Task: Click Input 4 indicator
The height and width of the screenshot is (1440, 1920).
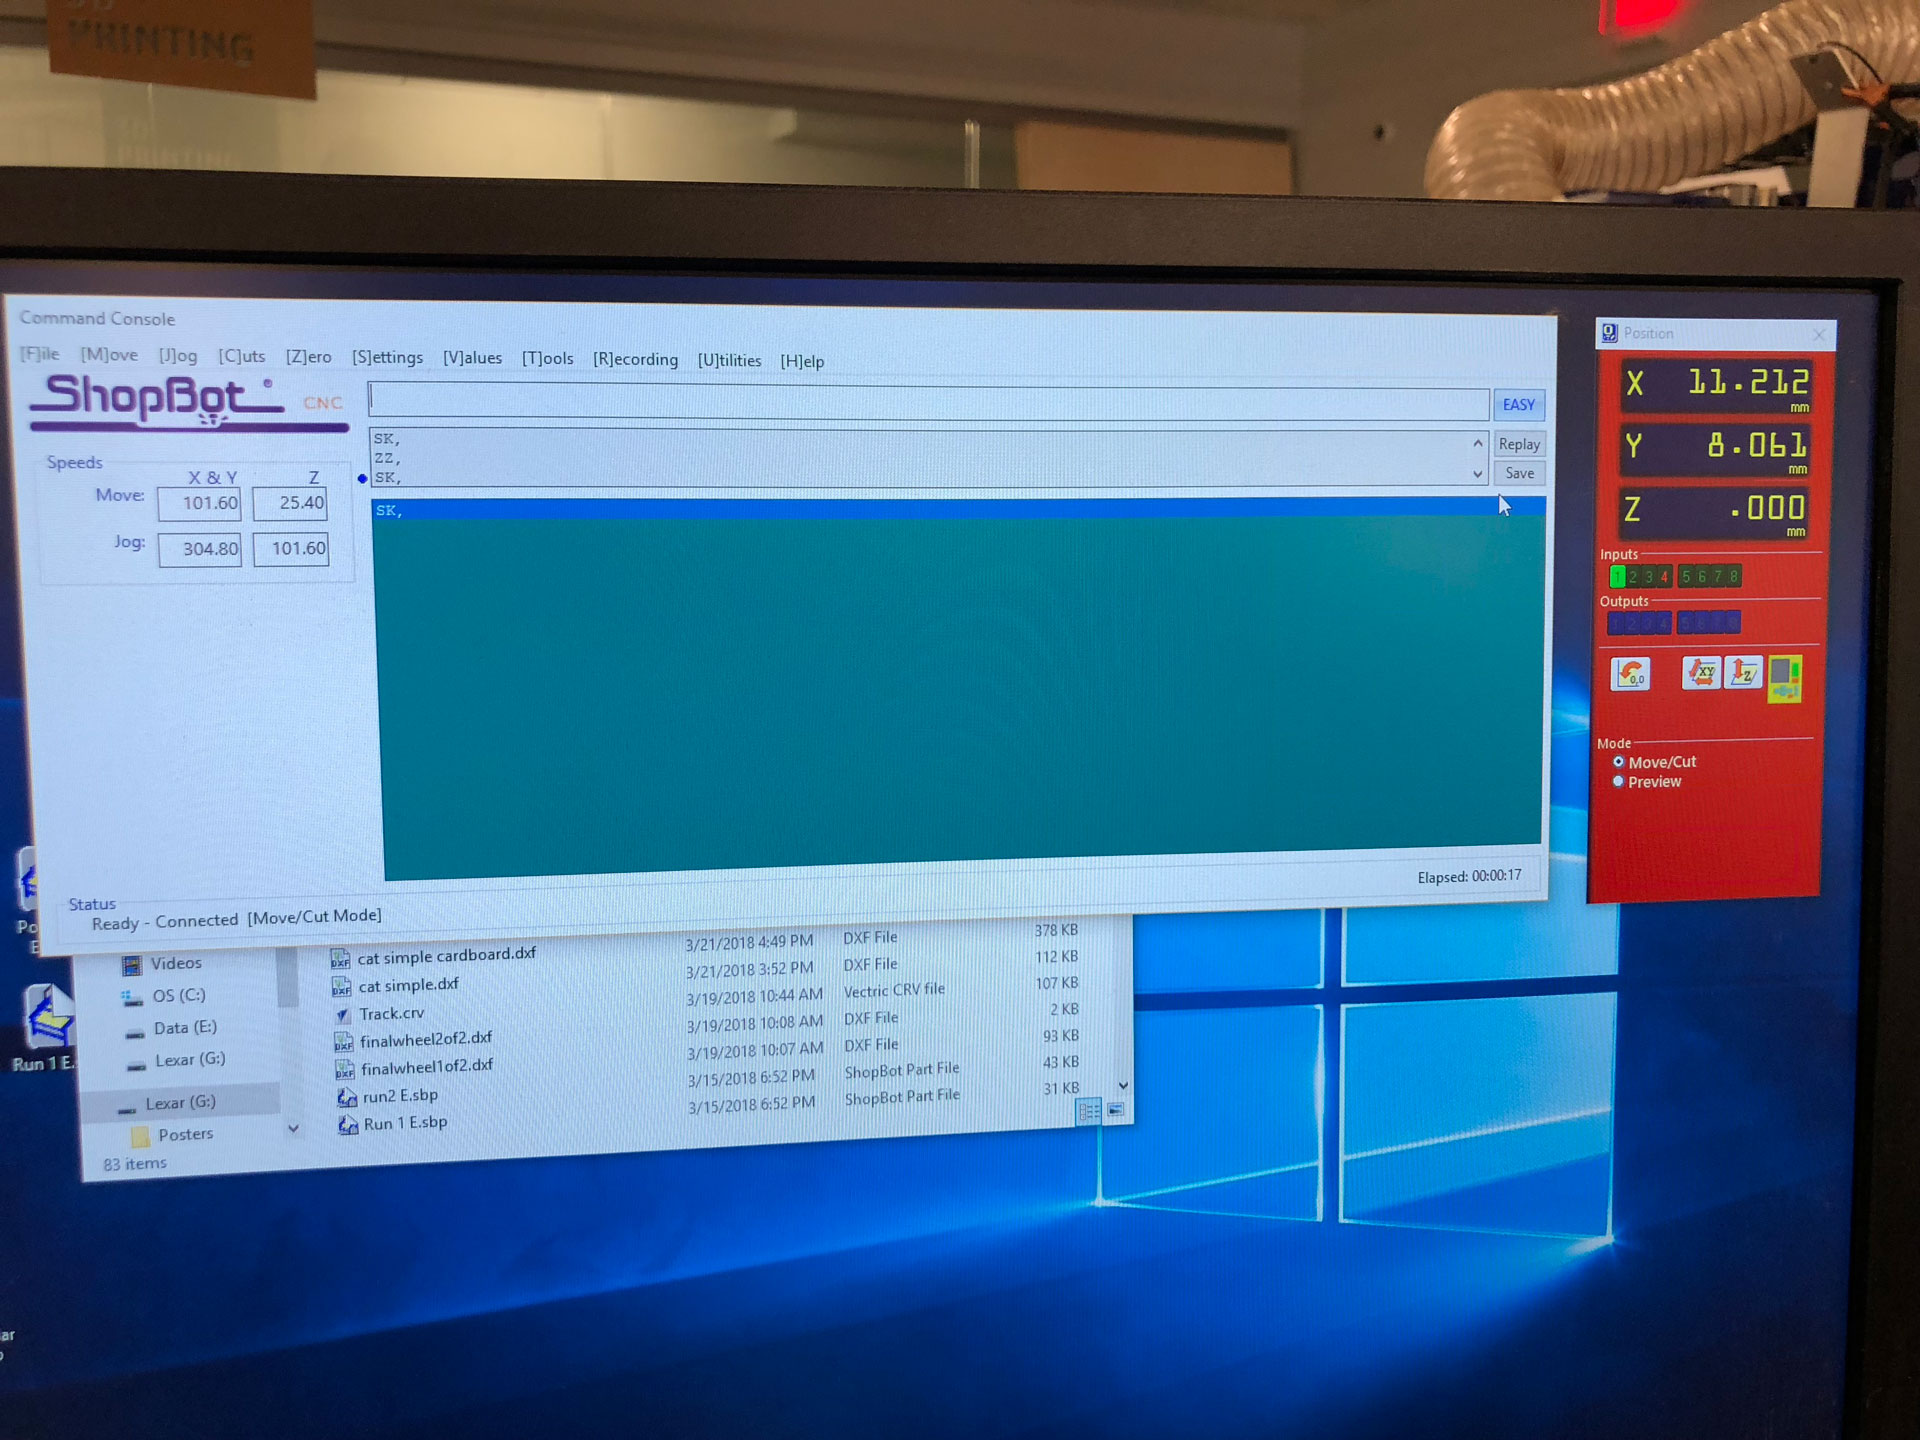Action: [x=1665, y=576]
